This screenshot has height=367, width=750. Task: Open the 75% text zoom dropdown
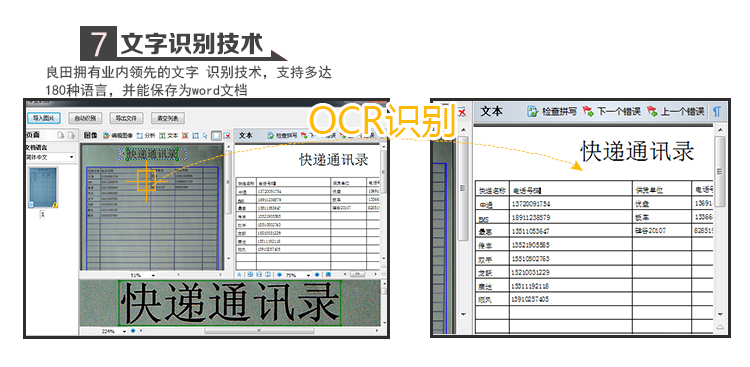[x=298, y=275]
